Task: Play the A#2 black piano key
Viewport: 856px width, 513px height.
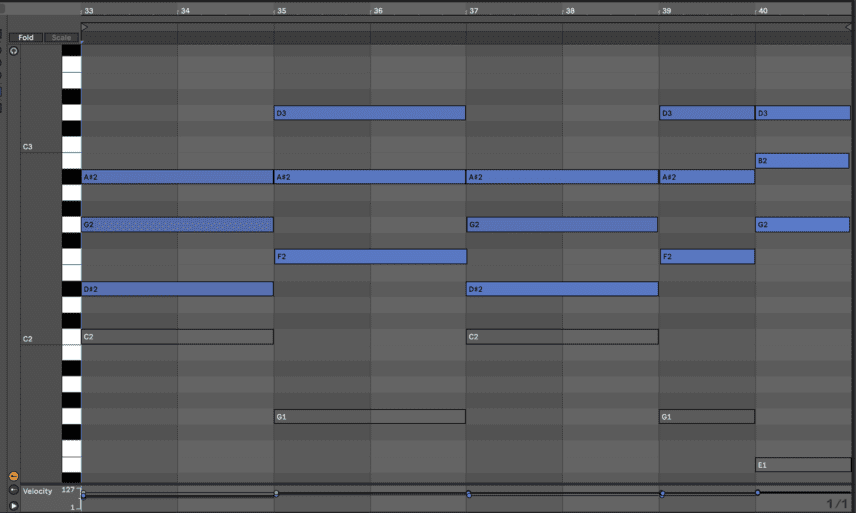Action: click(72, 177)
